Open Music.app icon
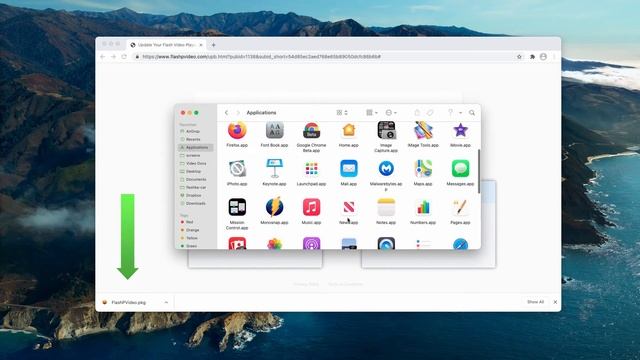 coord(311,207)
